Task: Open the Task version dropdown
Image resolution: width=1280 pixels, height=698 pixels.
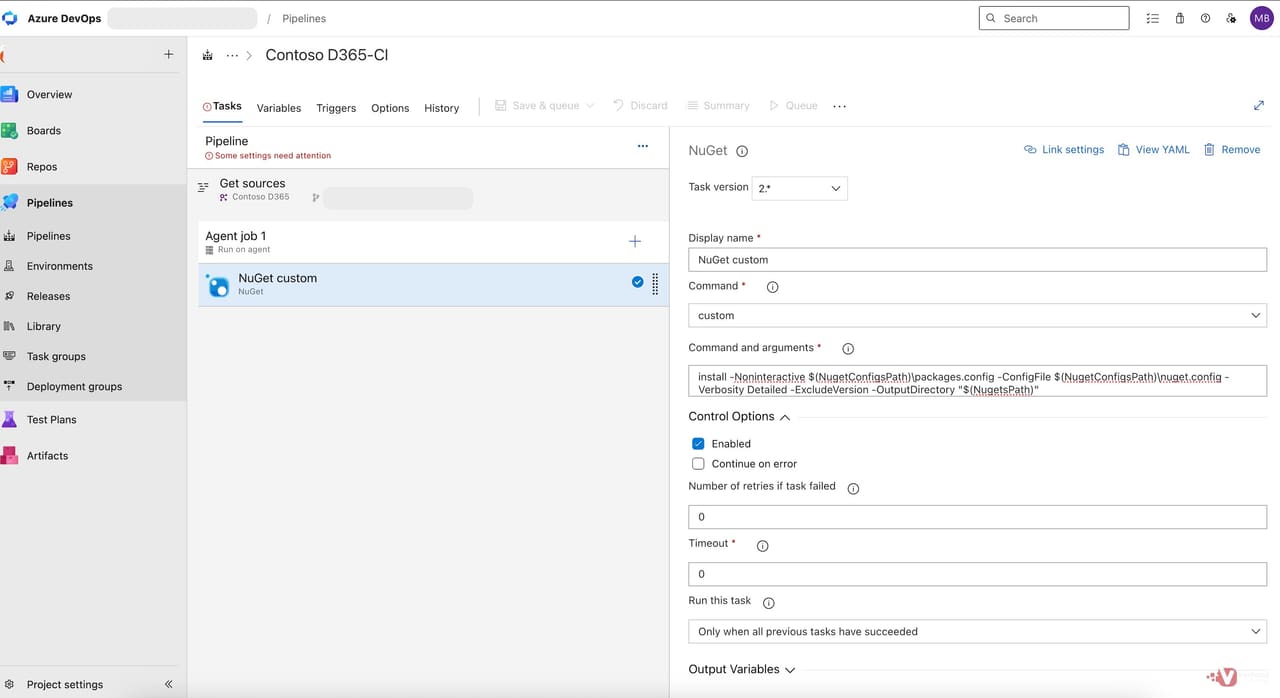Action: click(799, 187)
